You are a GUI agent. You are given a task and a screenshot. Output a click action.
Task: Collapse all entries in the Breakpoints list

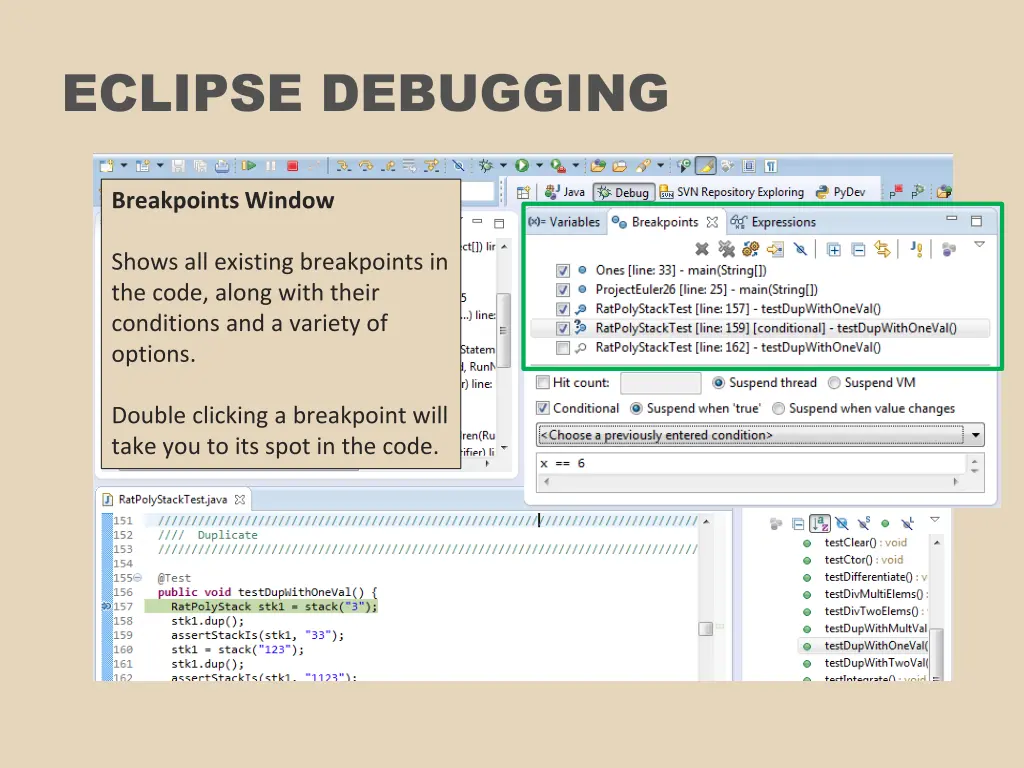point(857,249)
